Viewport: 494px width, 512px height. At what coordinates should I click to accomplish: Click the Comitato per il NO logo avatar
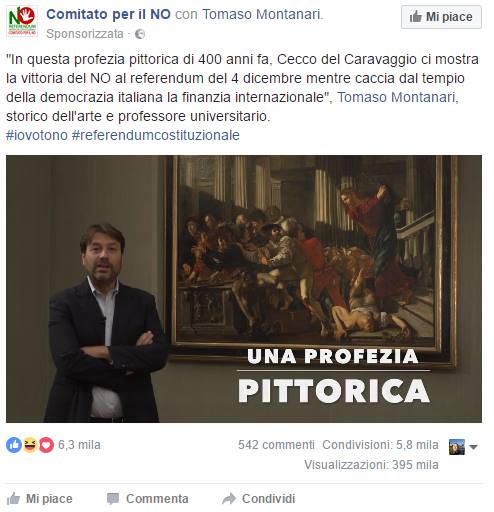tap(22, 21)
